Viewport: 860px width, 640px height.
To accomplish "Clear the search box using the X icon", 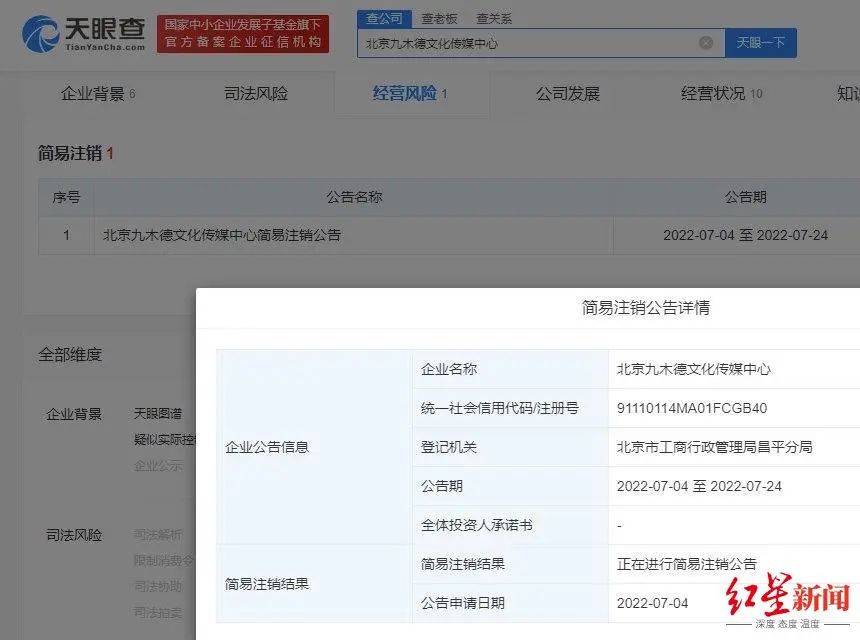I will pos(706,42).
